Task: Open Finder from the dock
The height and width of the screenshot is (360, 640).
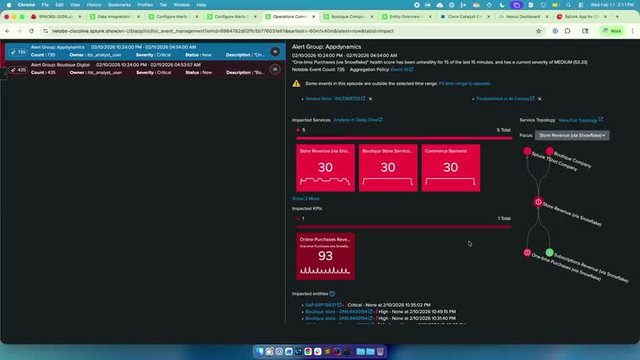Action: [x=260, y=351]
